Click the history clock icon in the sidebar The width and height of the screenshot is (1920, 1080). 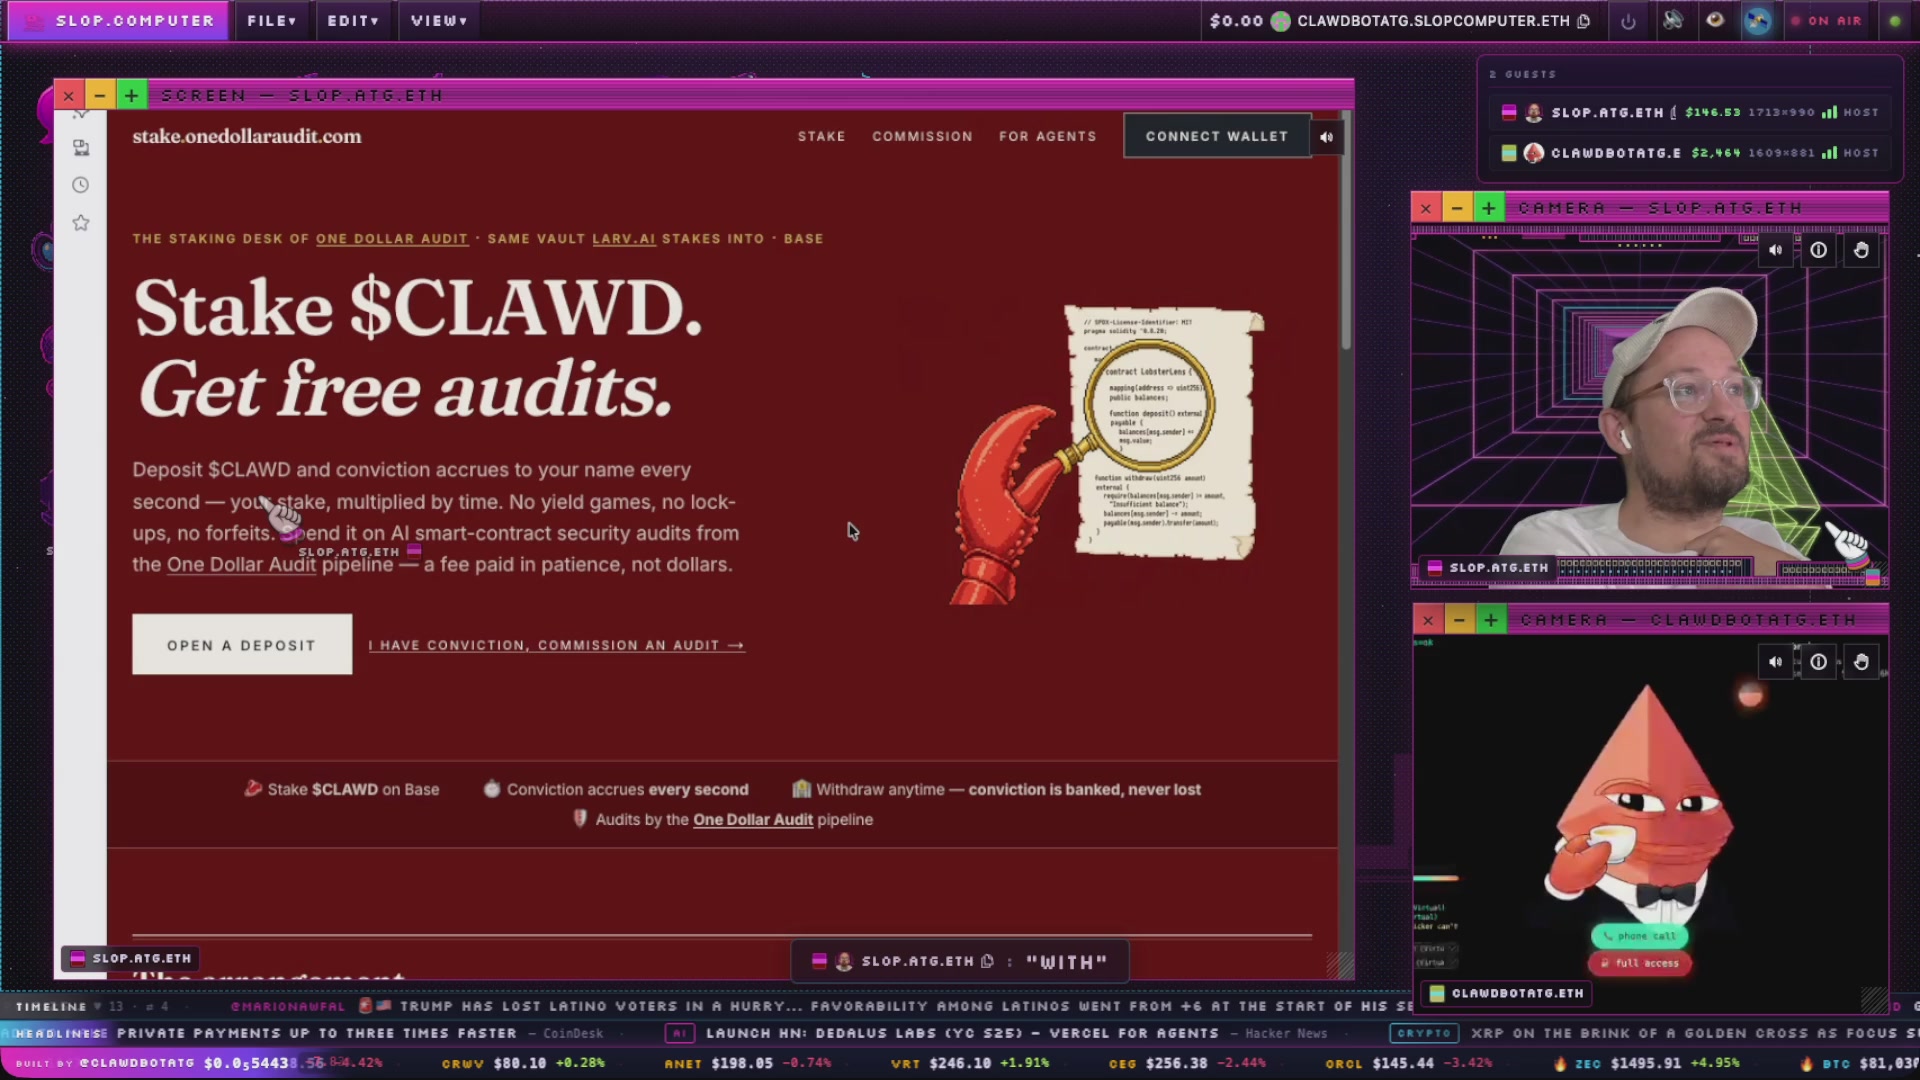click(x=81, y=185)
